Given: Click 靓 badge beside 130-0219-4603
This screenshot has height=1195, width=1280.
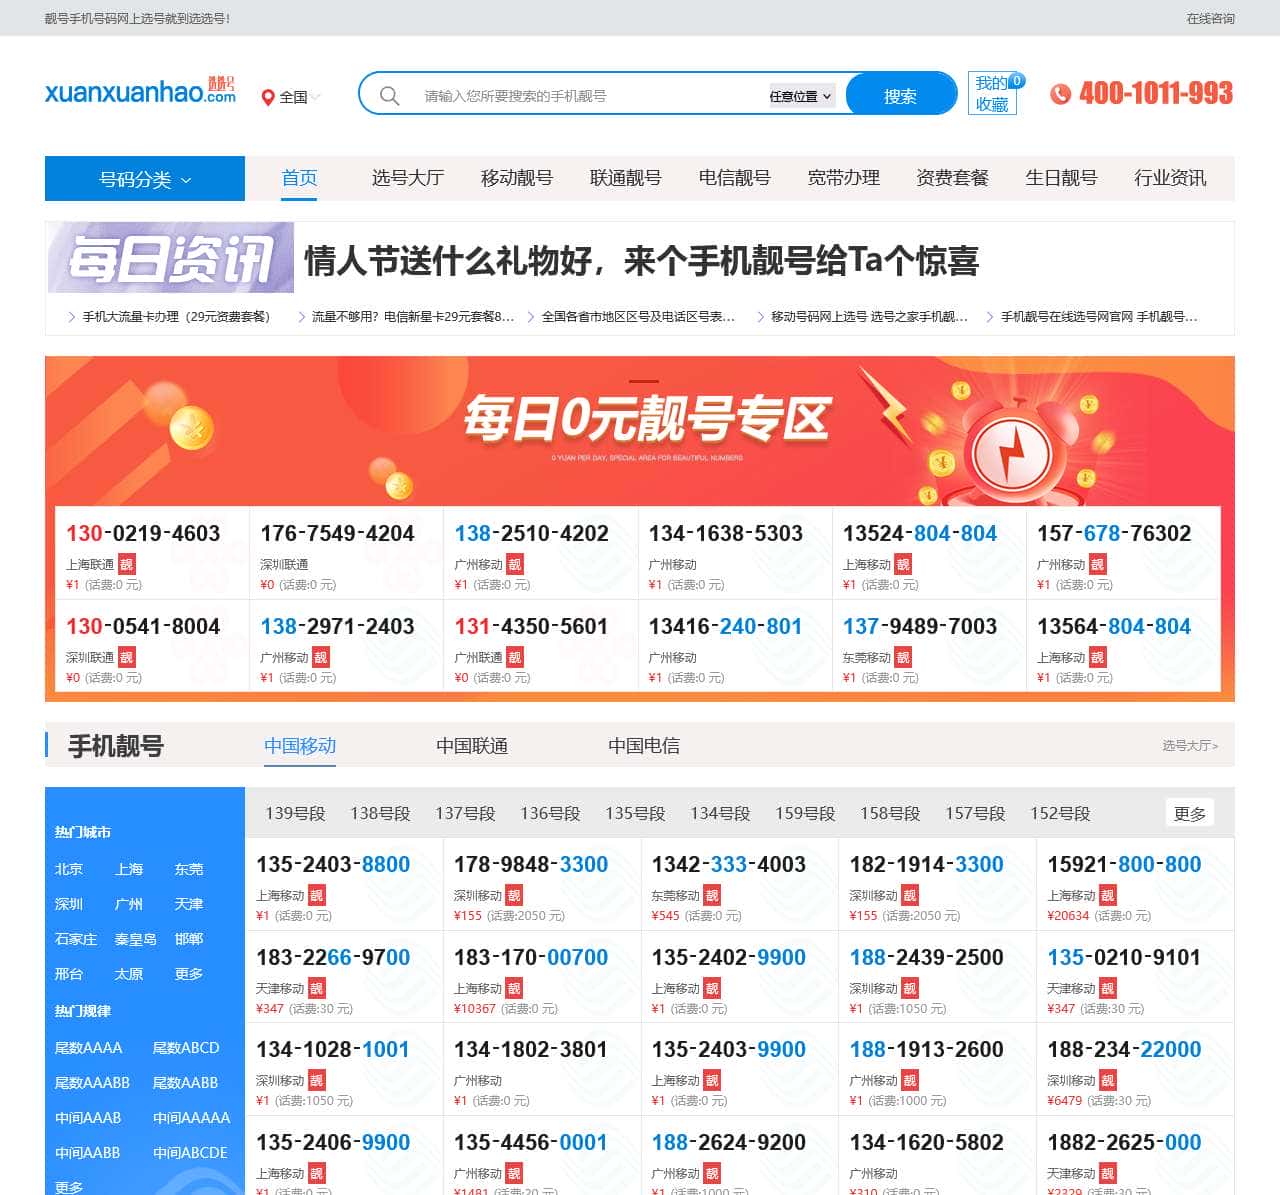Looking at the screenshot, I should coord(126,564).
